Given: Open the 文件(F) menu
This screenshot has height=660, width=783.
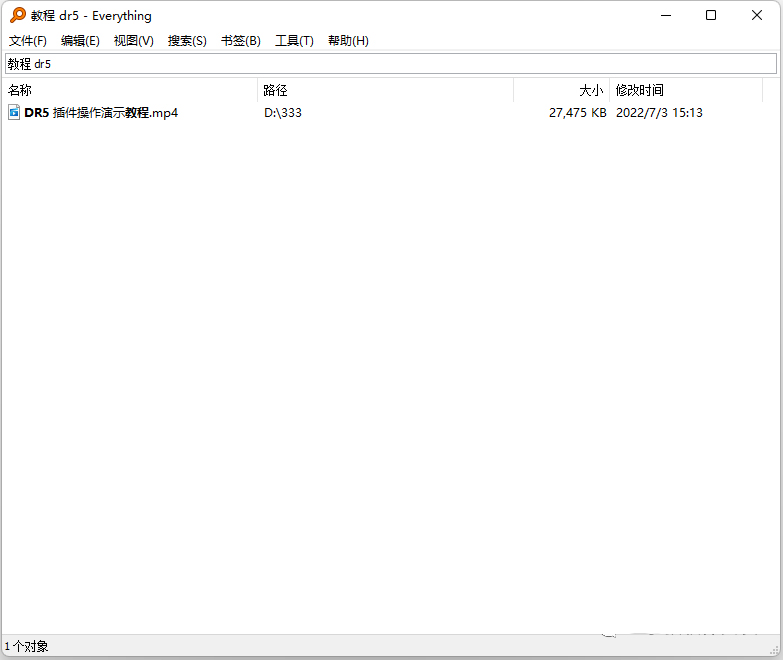Looking at the screenshot, I should click(28, 41).
